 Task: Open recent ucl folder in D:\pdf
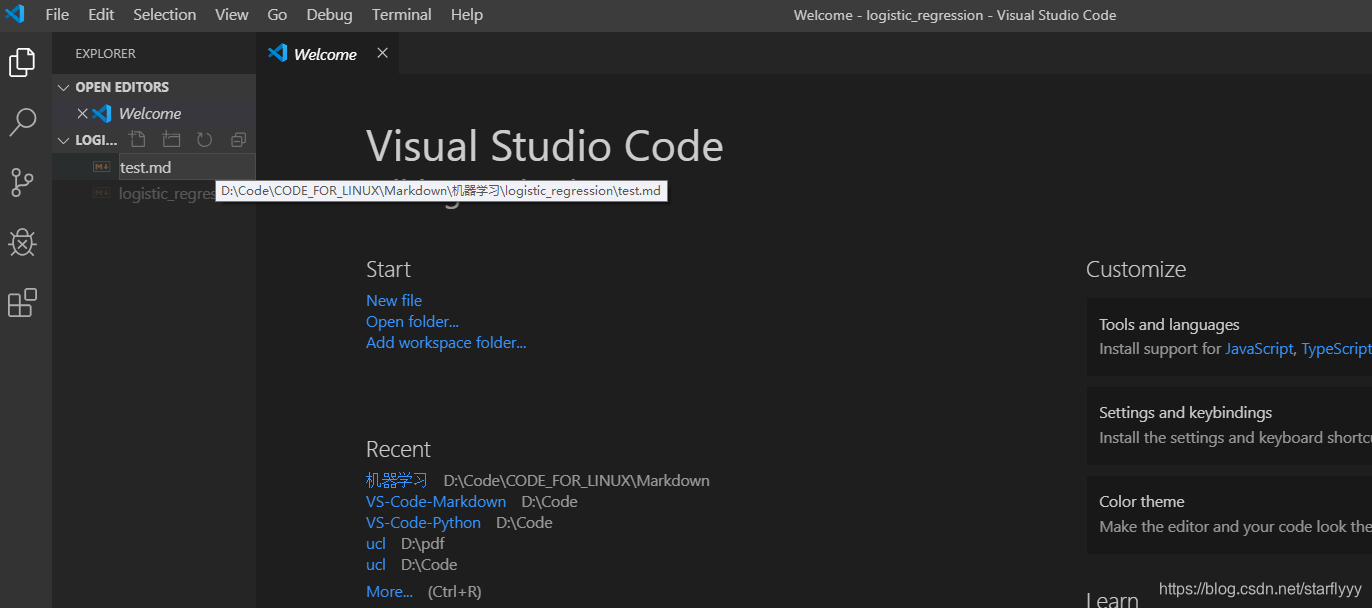(375, 543)
